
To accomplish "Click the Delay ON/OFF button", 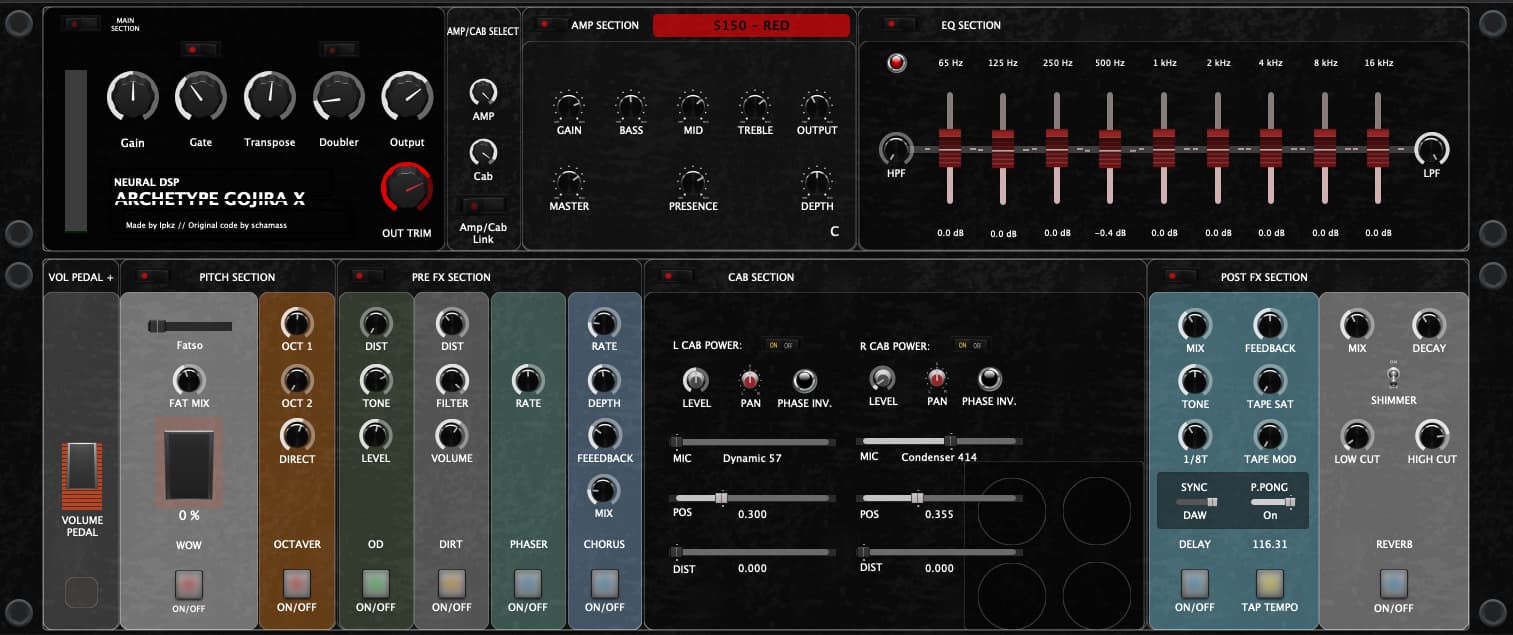I will click(x=1194, y=583).
